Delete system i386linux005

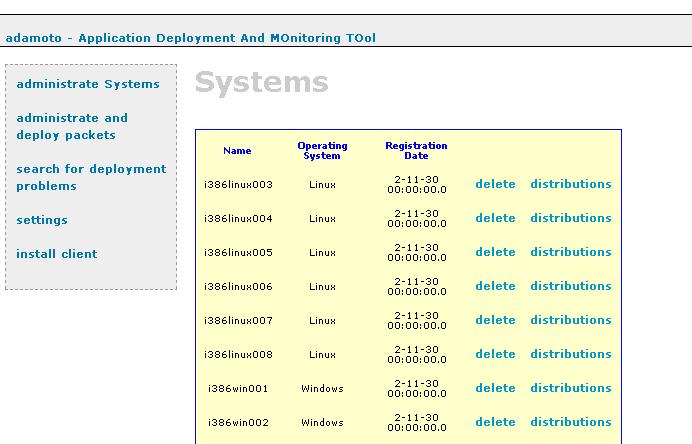point(495,252)
